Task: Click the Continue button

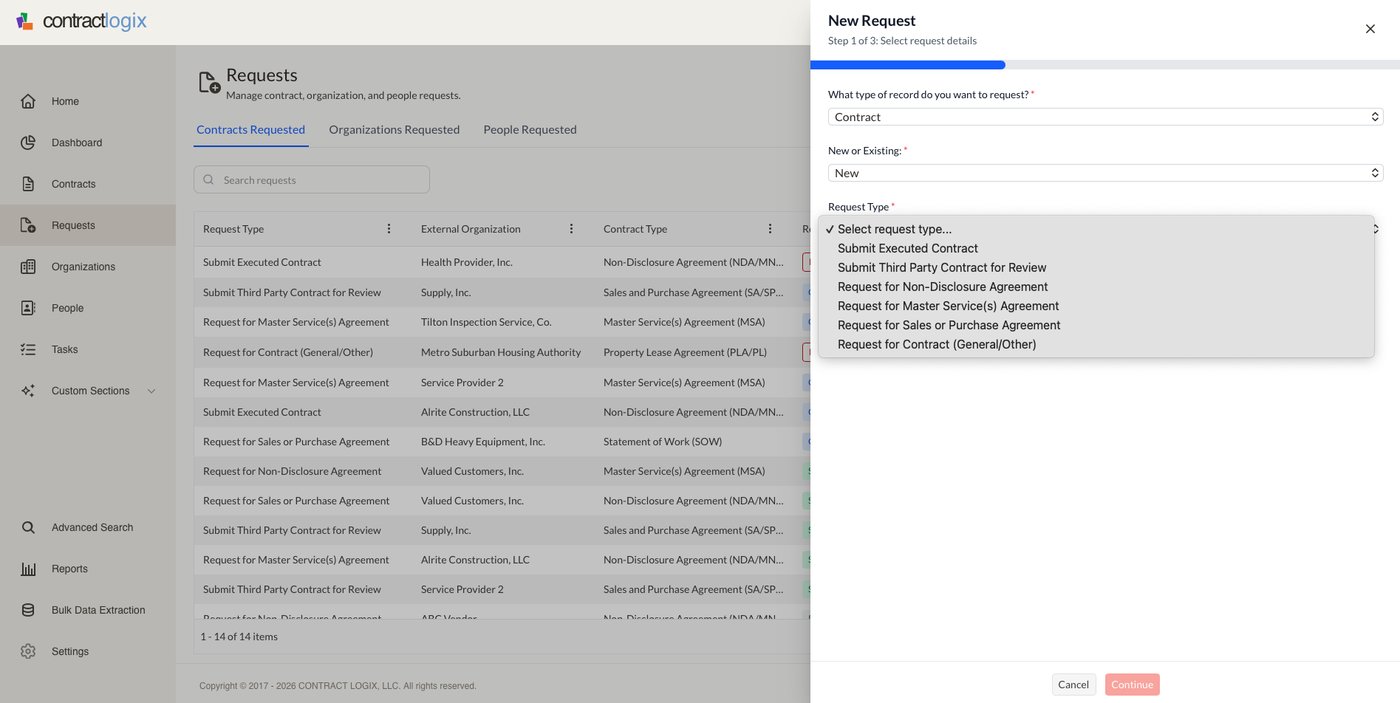Action: (1132, 685)
